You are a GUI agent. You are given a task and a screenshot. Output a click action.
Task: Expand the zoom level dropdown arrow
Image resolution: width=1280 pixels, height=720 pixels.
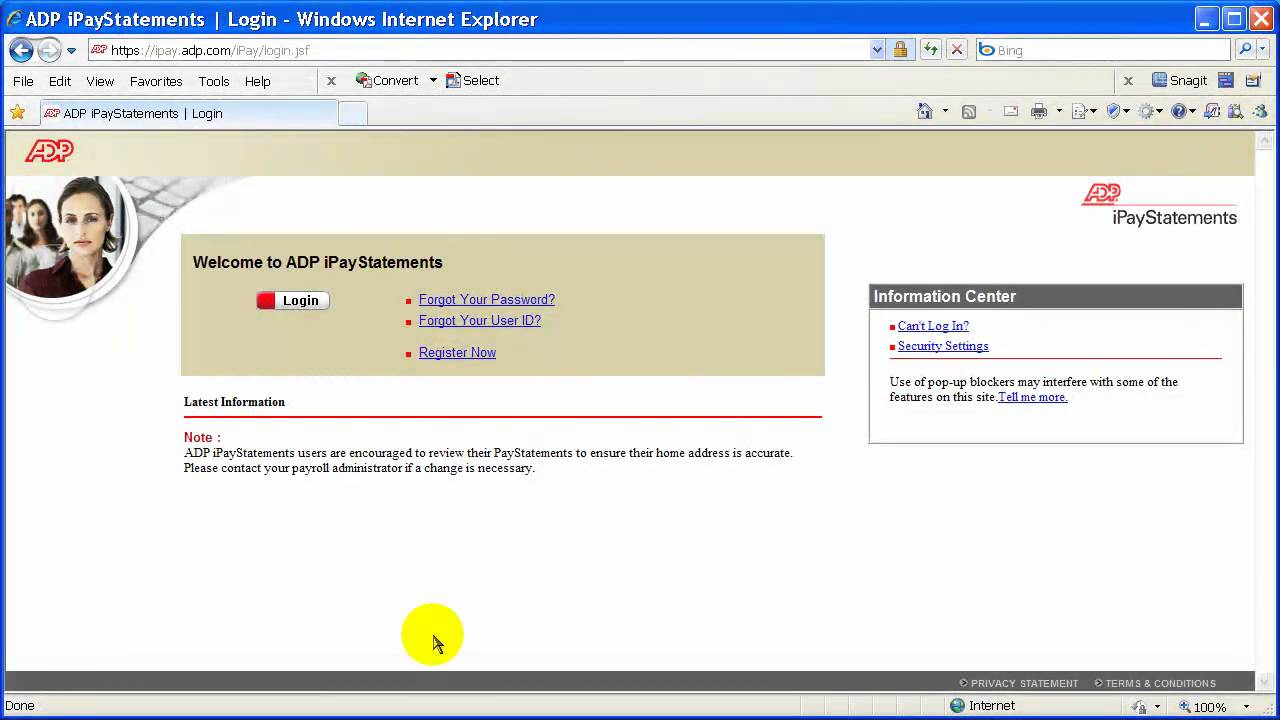tap(1244, 707)
